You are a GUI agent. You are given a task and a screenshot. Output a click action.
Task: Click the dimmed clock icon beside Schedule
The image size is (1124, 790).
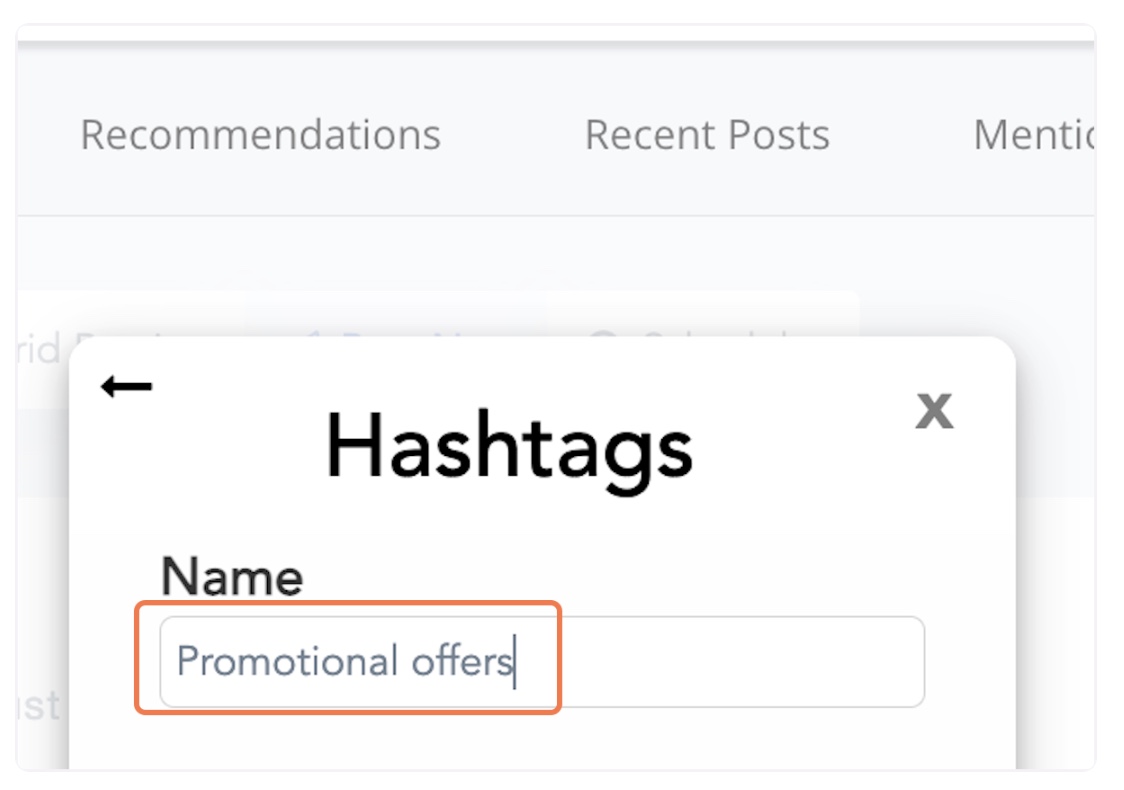604,340
